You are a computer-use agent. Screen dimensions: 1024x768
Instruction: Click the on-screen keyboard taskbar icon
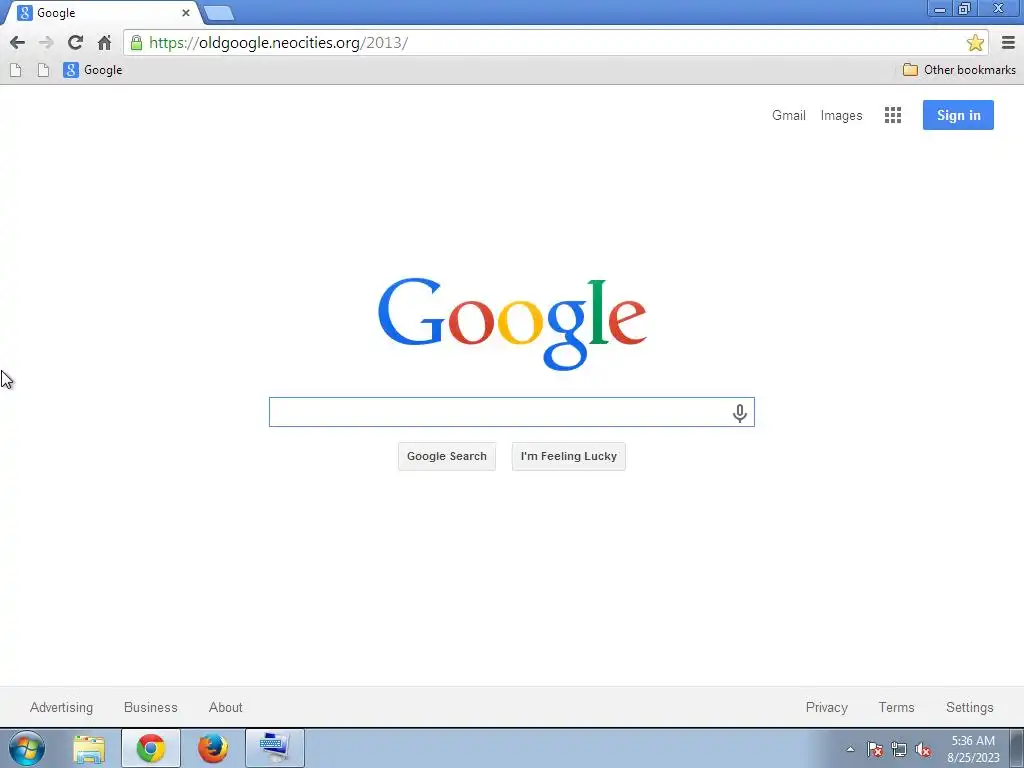[275, 748]
